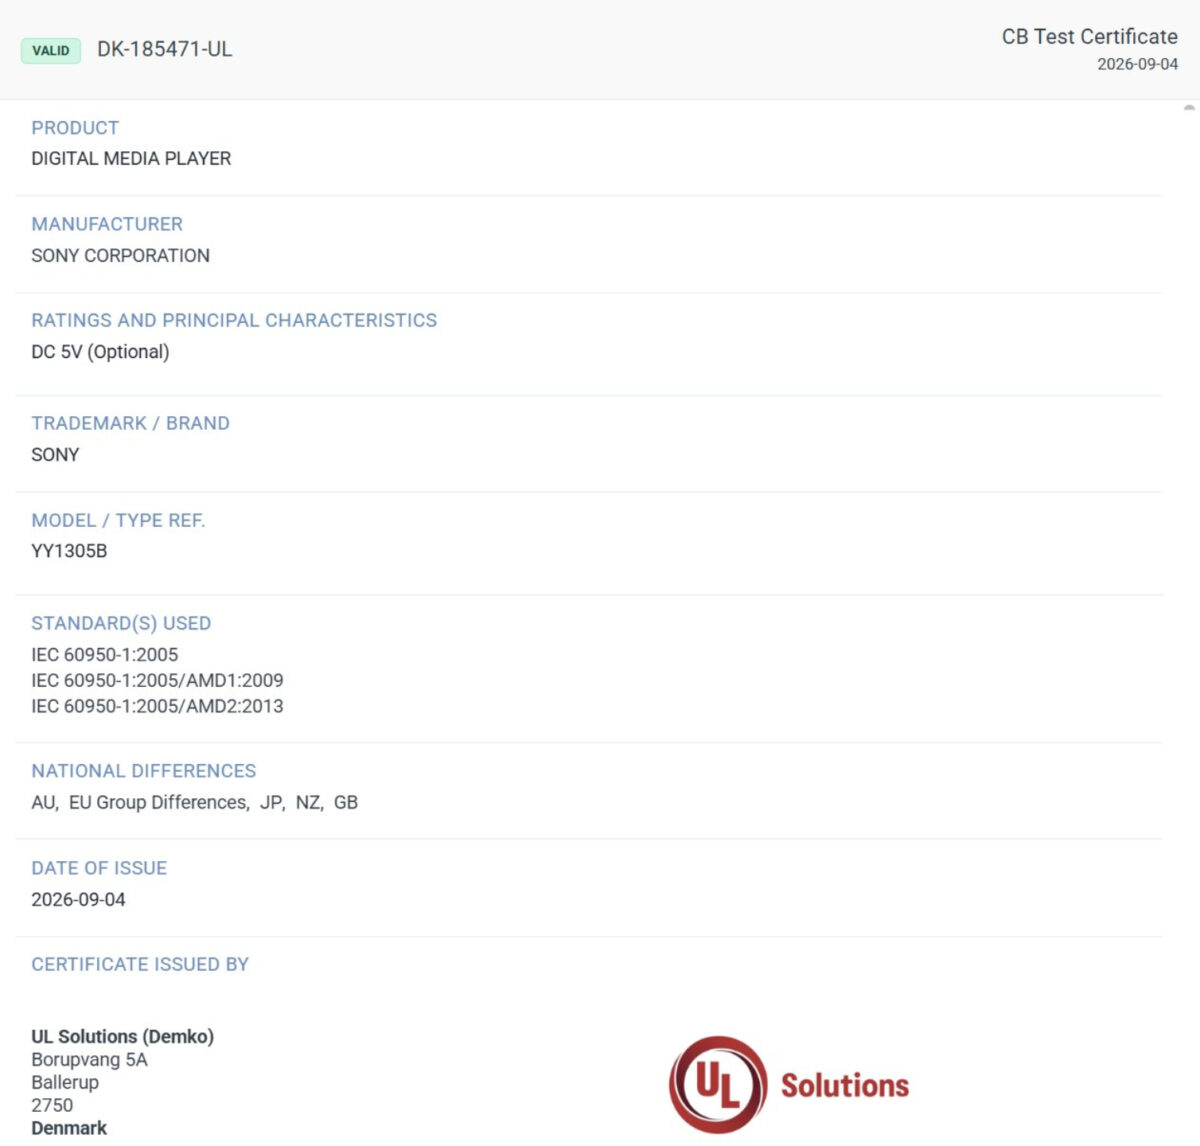Click the scrollbar up arrow
The width and height of the screenshot is (1200, 1146).
coord(1189,108)
